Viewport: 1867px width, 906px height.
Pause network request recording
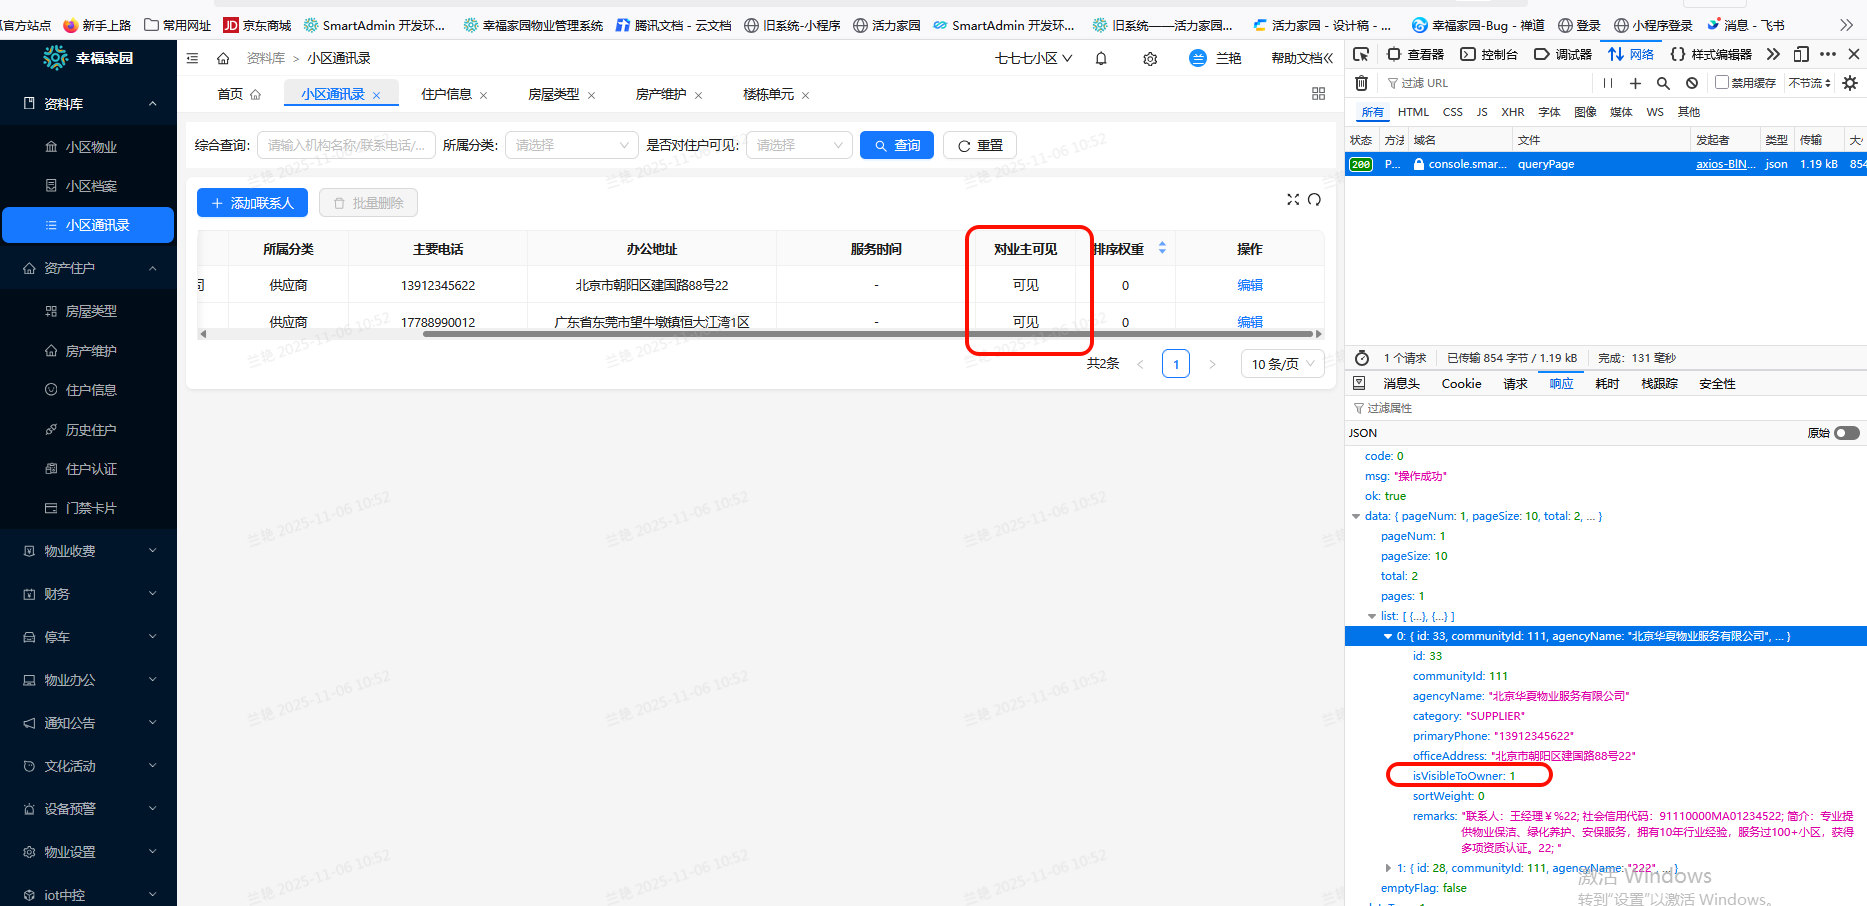(1608, 83)
